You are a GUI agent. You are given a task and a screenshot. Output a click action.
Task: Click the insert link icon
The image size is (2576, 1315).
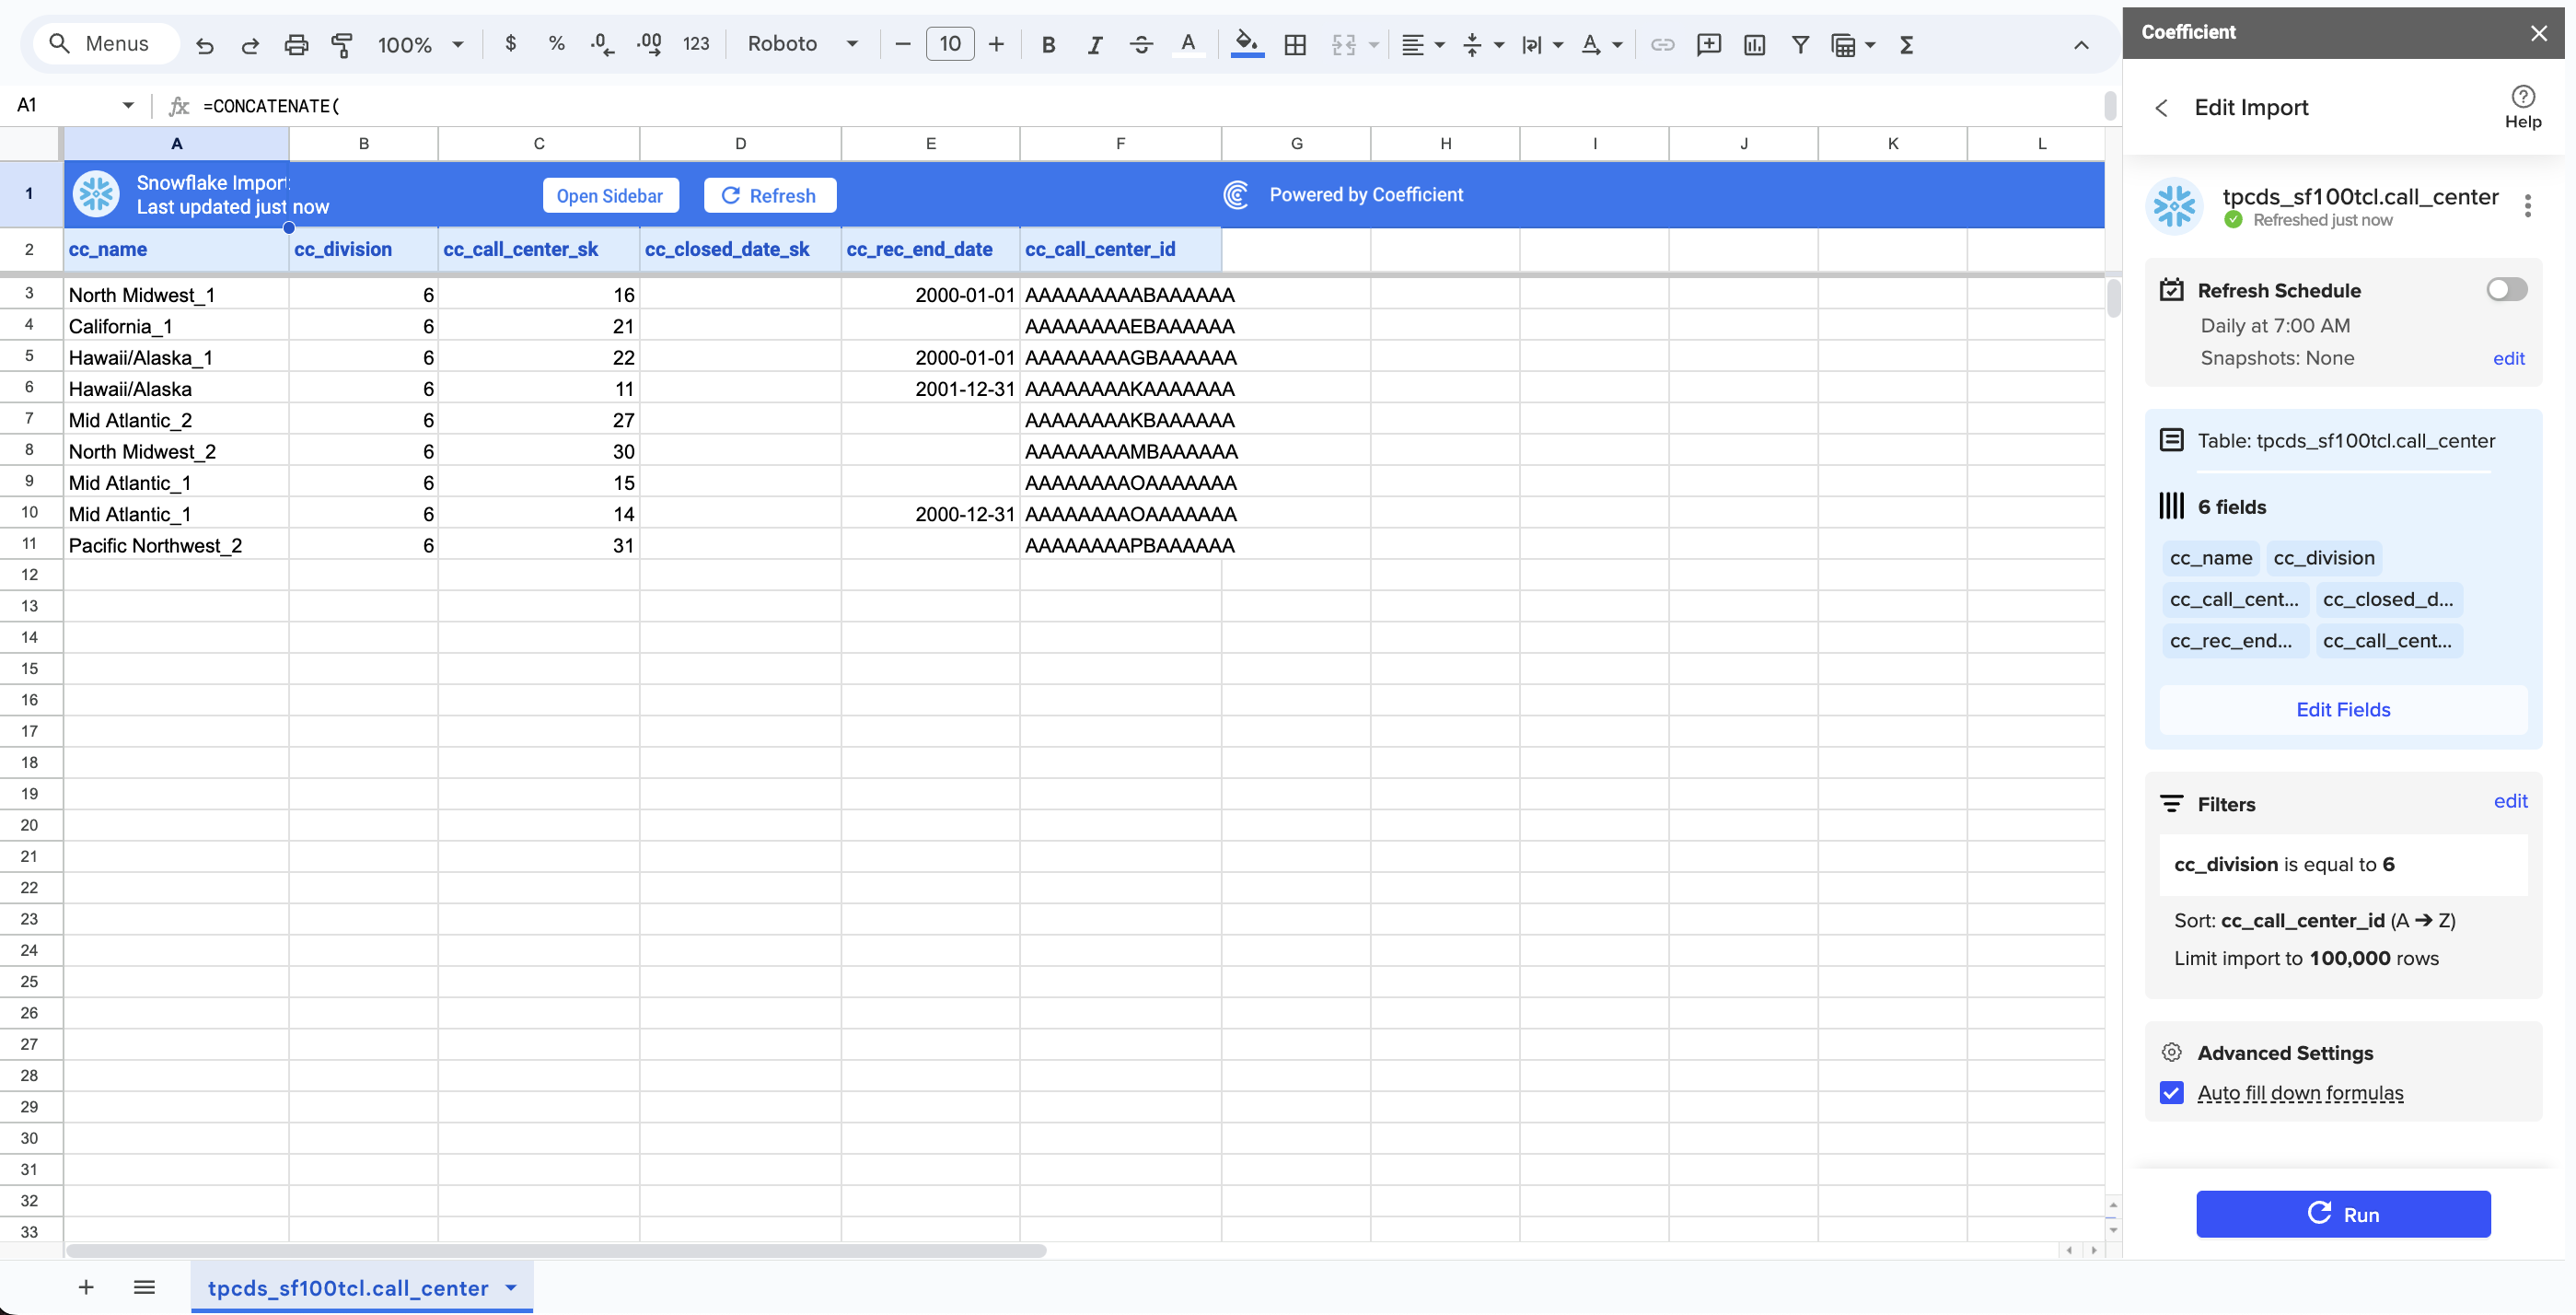1662,45
